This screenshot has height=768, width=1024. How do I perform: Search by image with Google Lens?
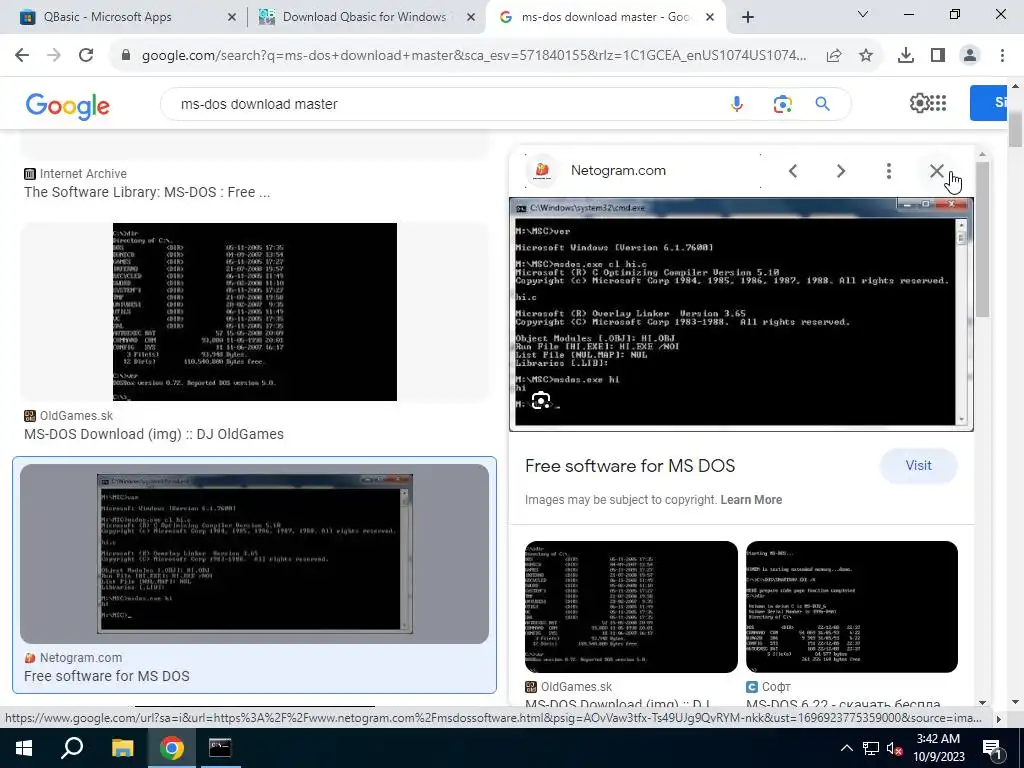click(782, 104)
